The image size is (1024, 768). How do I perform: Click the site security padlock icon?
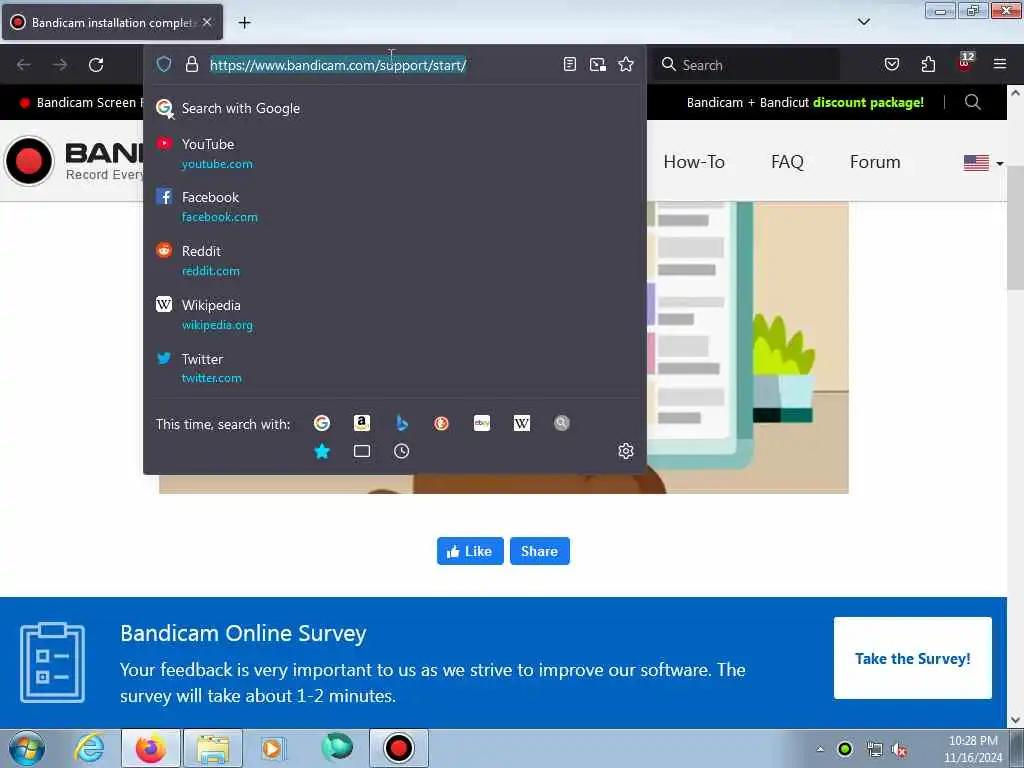(x=191, y=64)
